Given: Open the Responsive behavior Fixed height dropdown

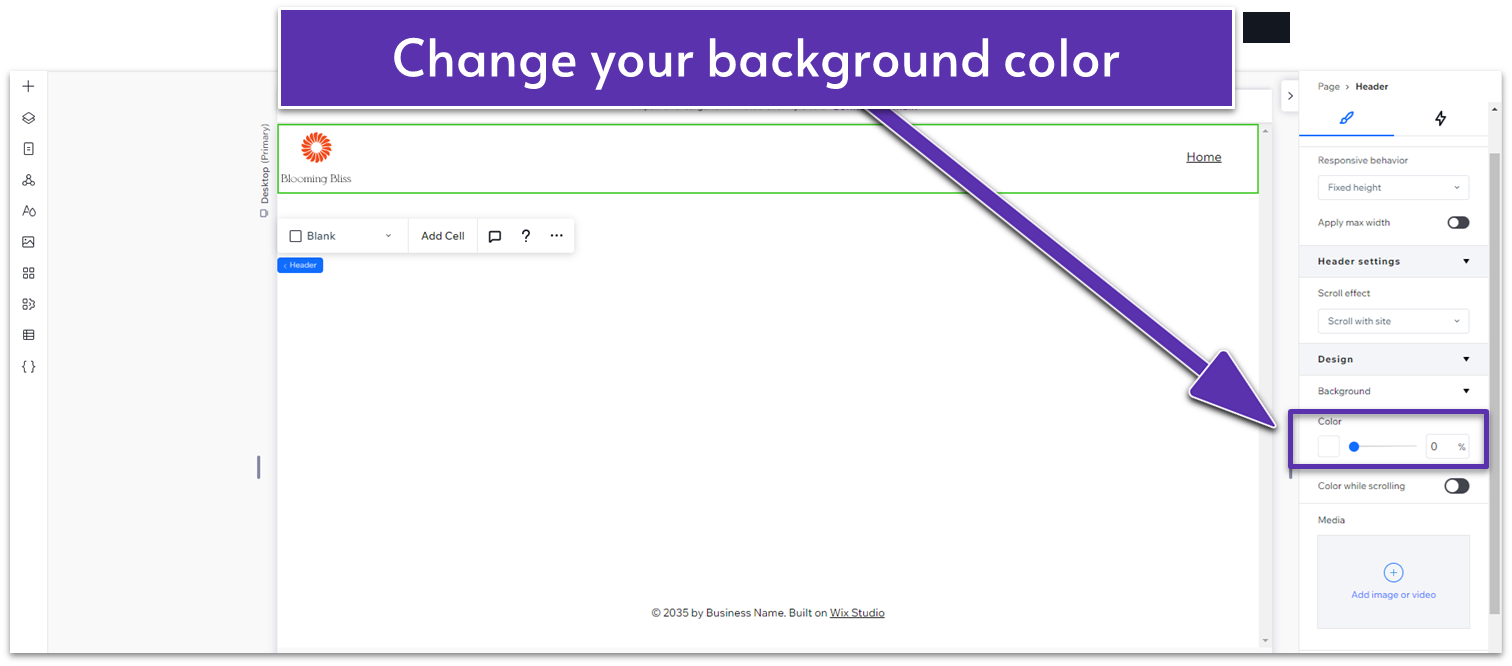Looking at the screenshot, I should tap(1393, 188).
